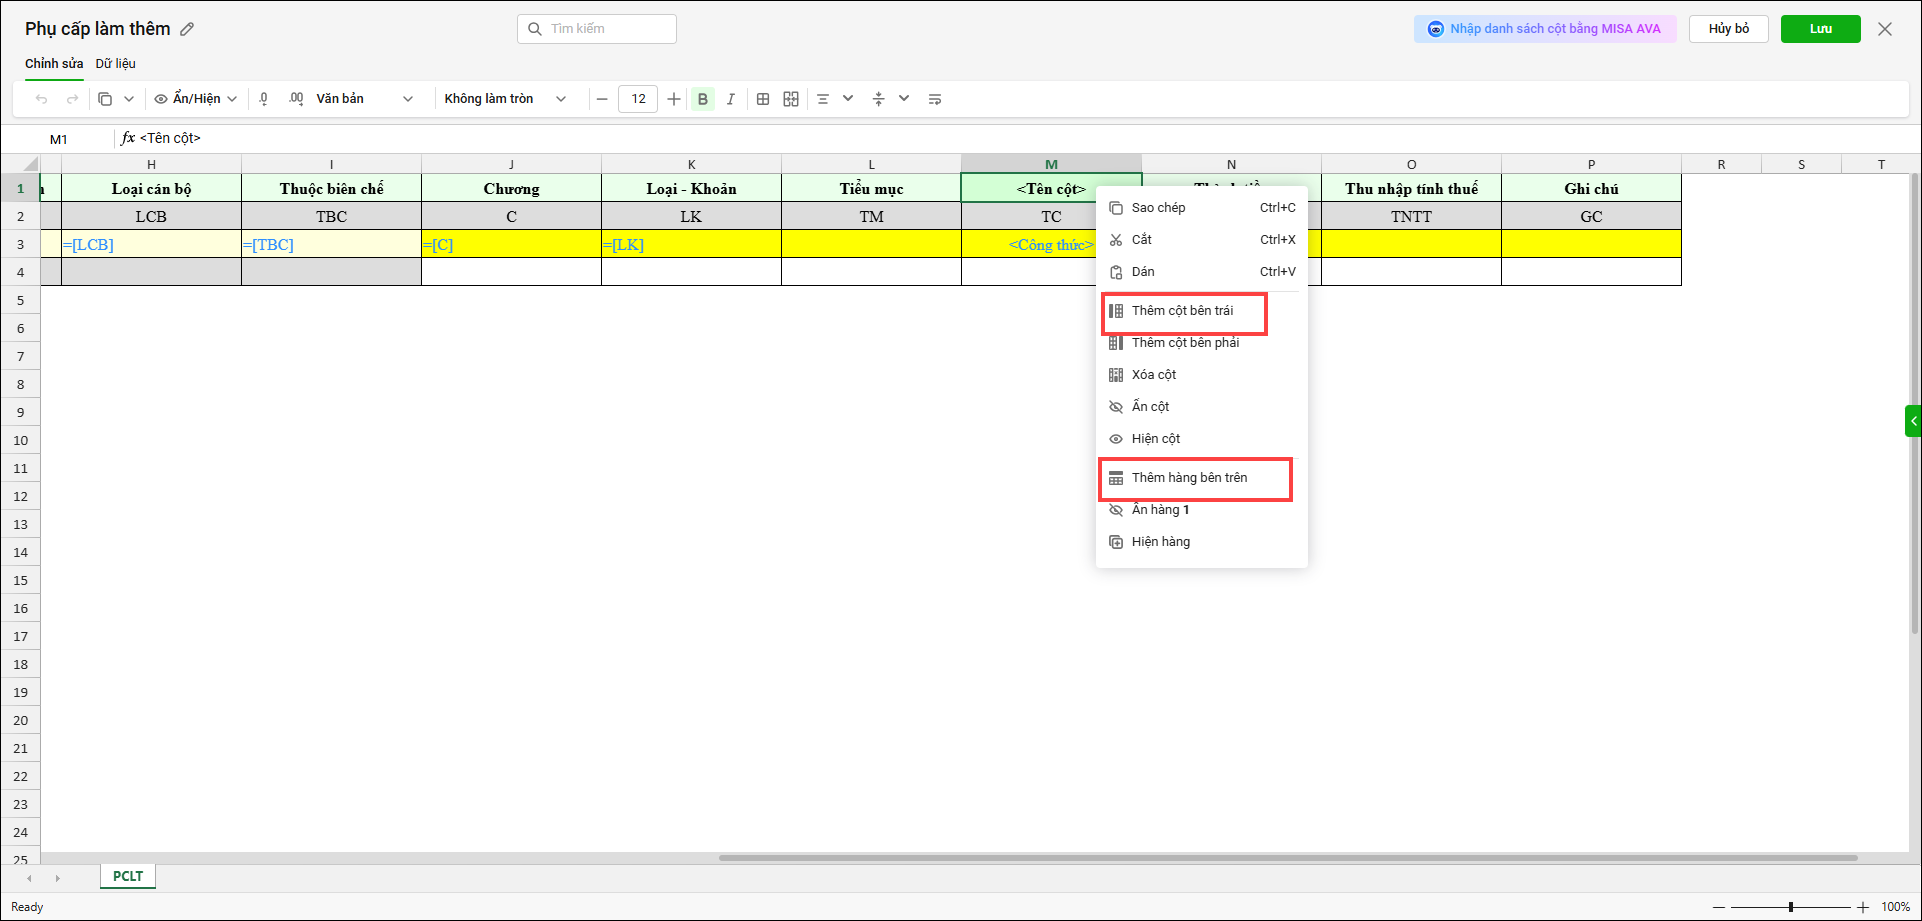
Task: Click the undo arrow in the toolbar
Action: (41, 99)
